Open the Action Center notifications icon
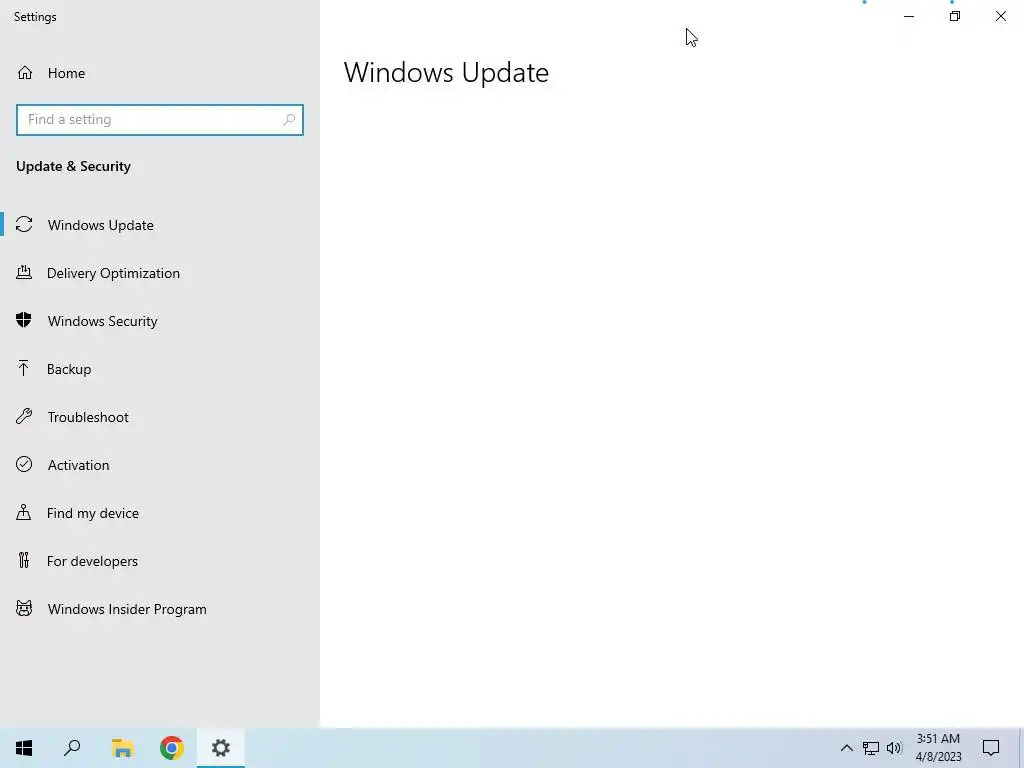 coord(991,748)
